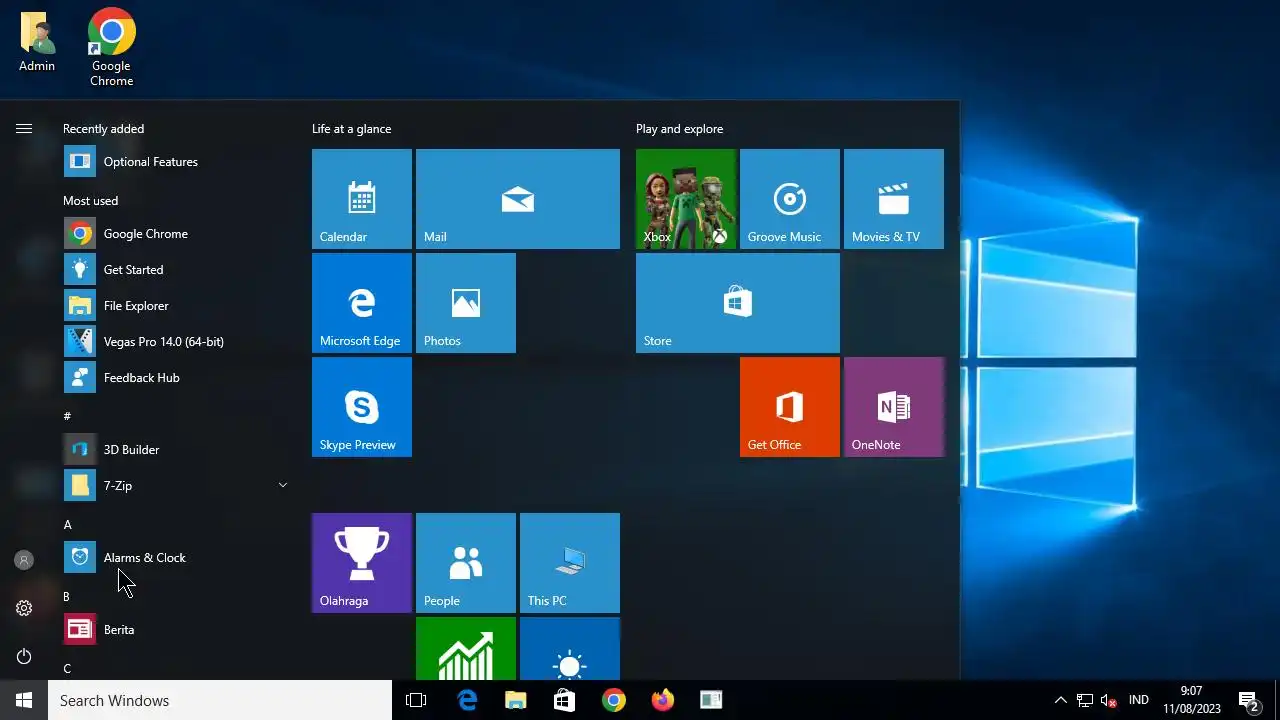Viewport: 1280px width, 720px height.
Task: Open Task View on taskbar
Action: tap(416, 700)
